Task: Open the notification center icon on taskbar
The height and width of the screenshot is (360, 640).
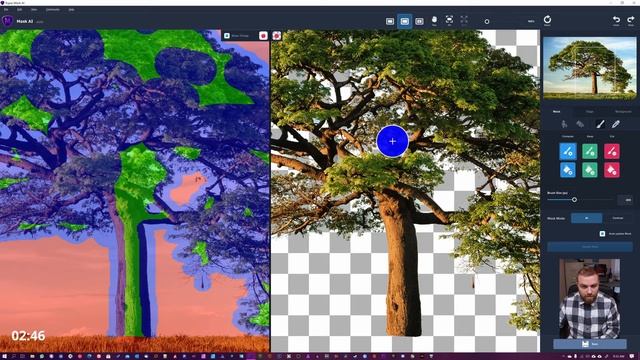Action: click(x=632, y=356)
